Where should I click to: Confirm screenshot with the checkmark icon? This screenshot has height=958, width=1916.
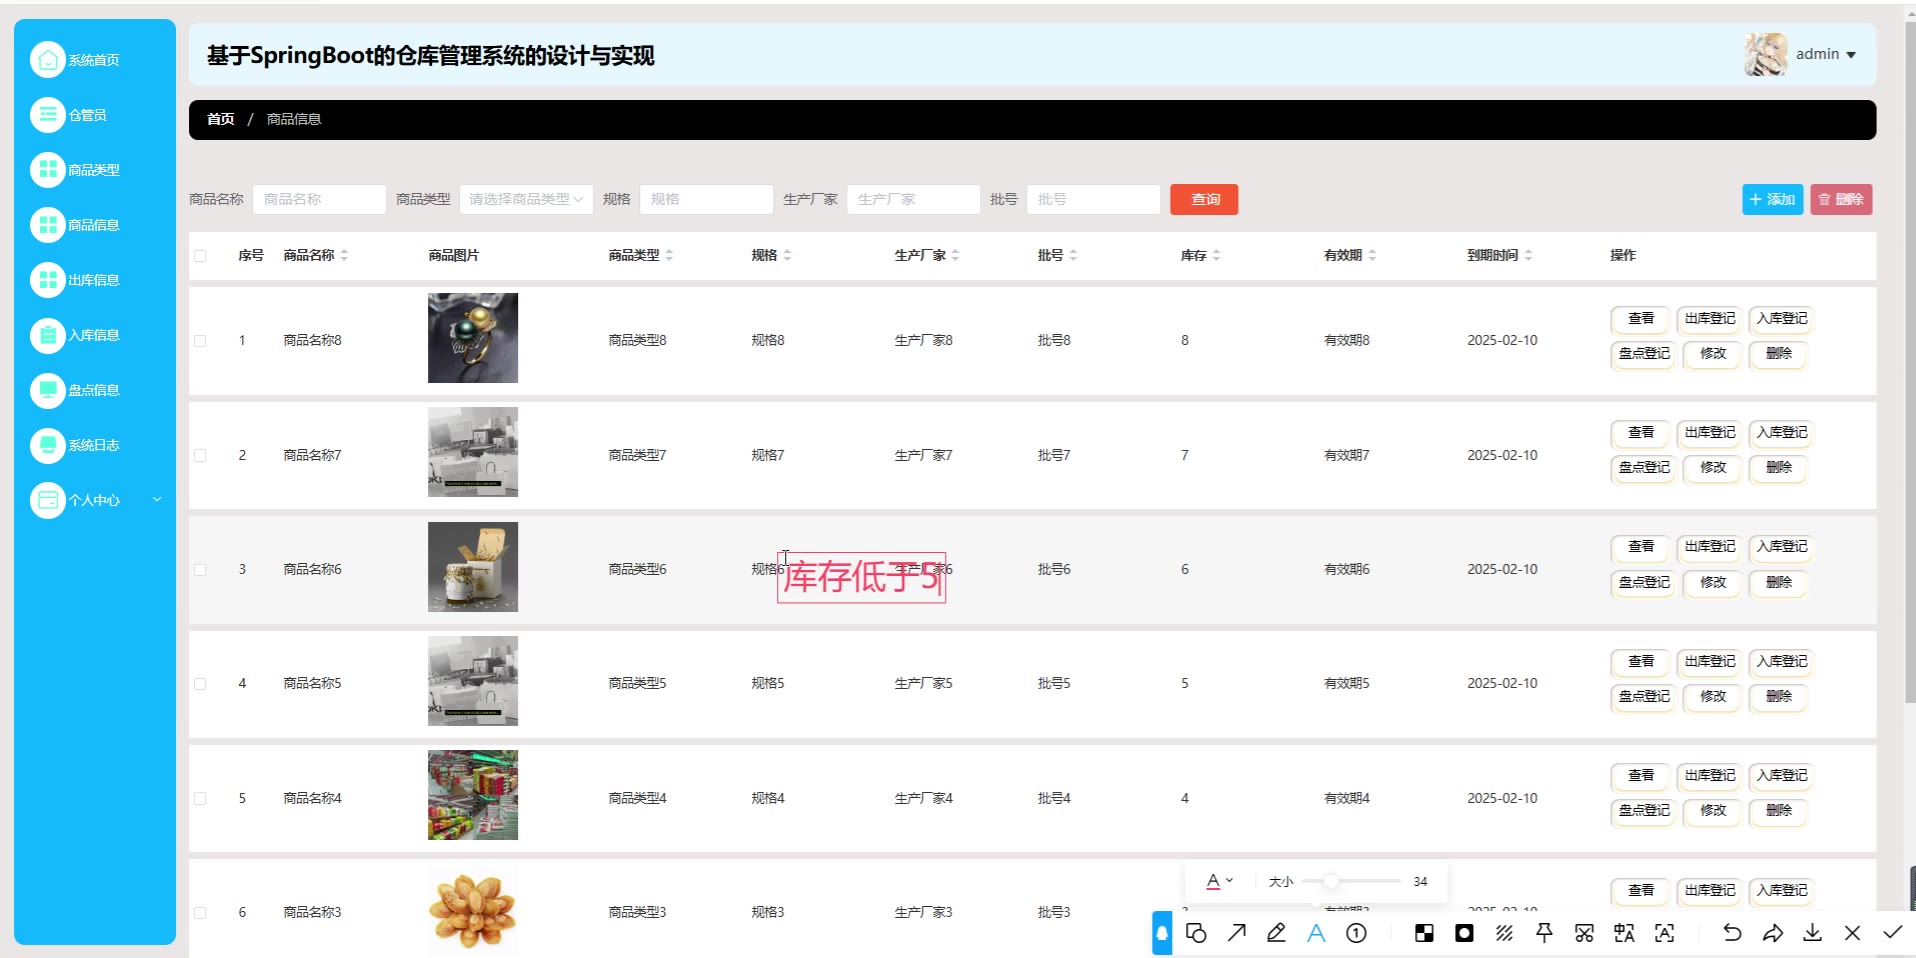point(1892,933)
